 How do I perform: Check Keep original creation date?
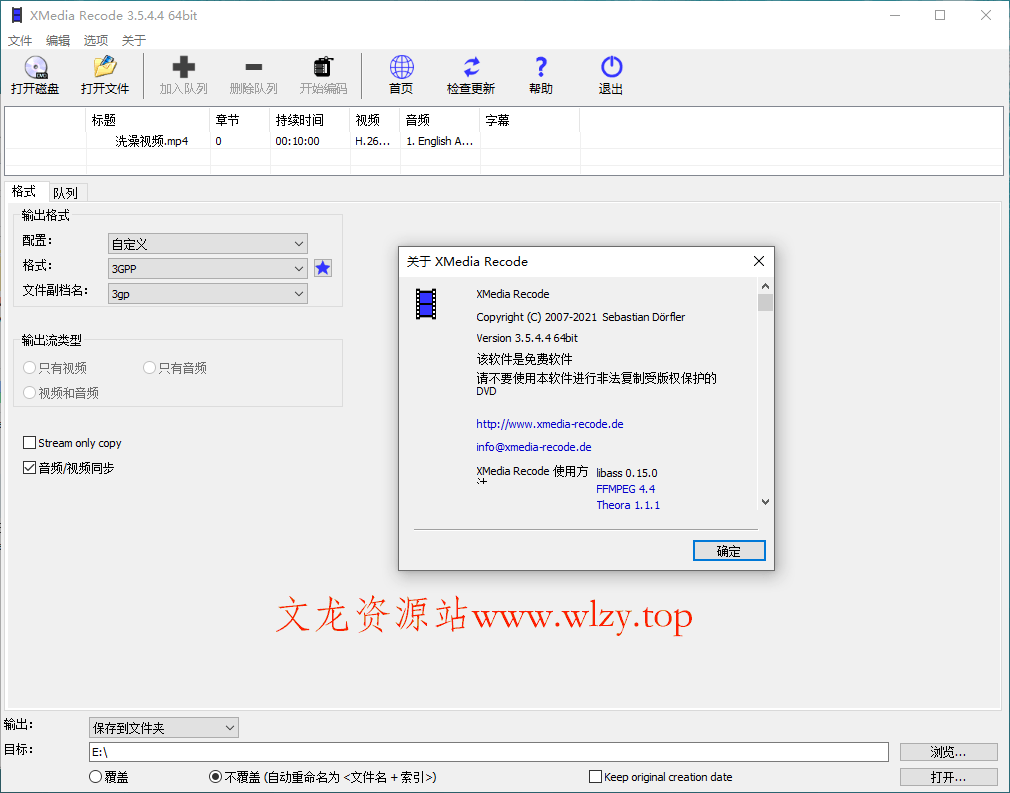(x=594, y=776)
